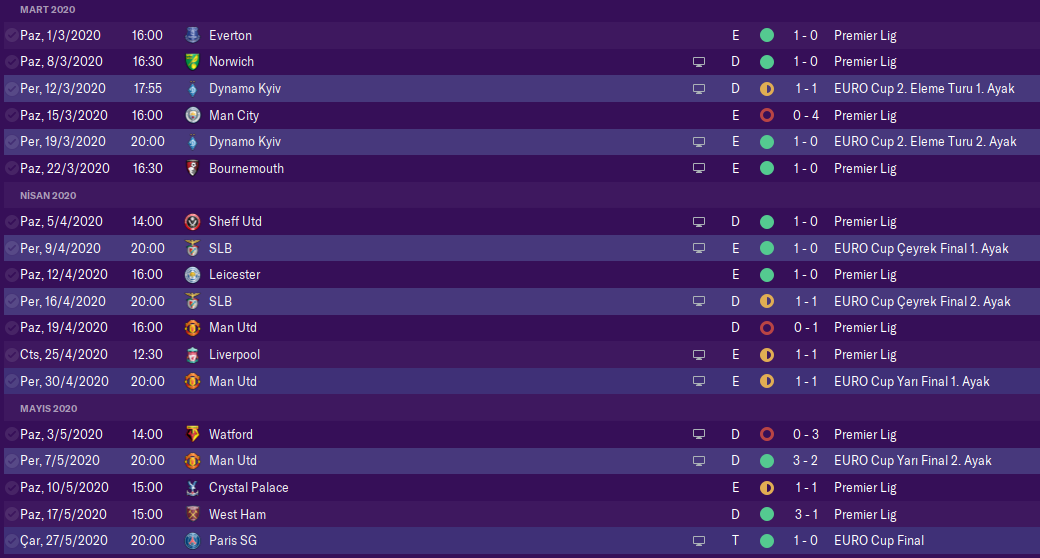
Task: Click the Norwich club crest
Action: 193,62
